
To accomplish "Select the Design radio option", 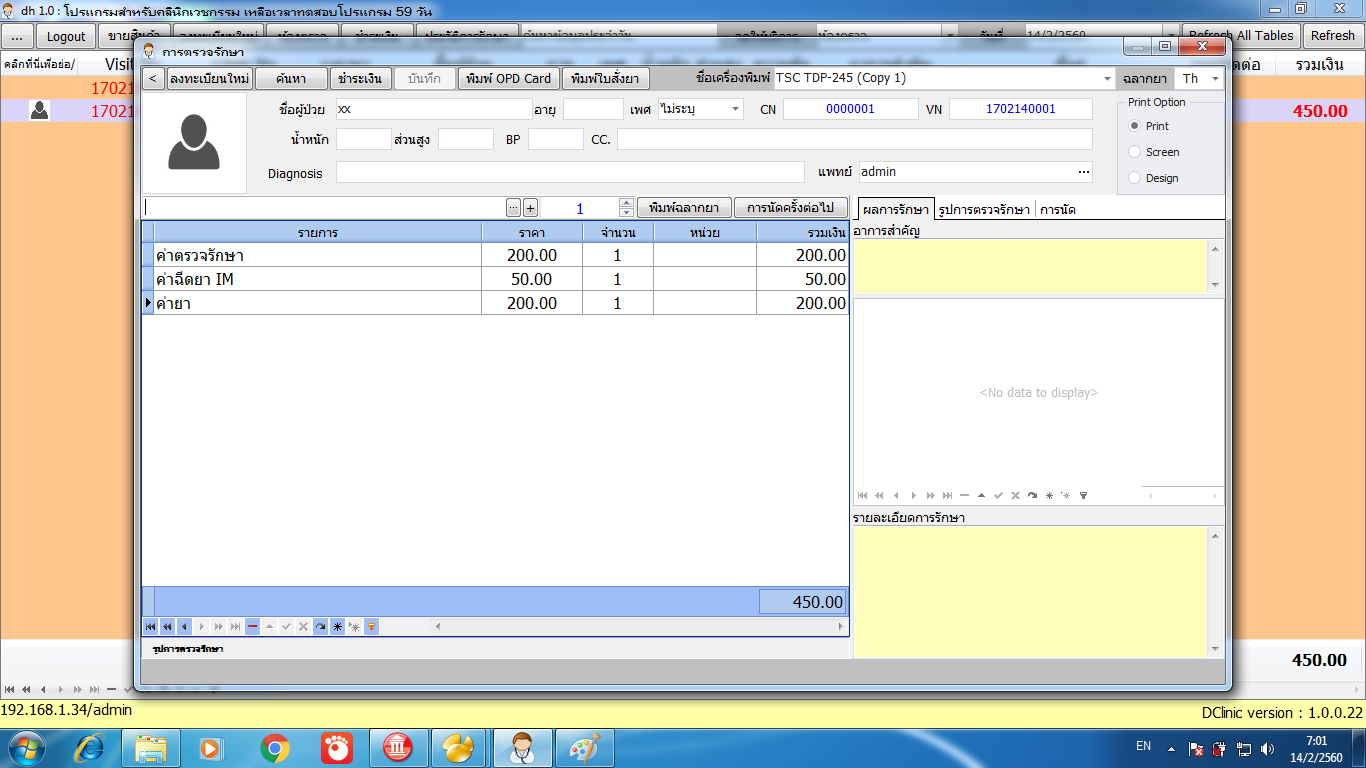I will coord(1134,178).
